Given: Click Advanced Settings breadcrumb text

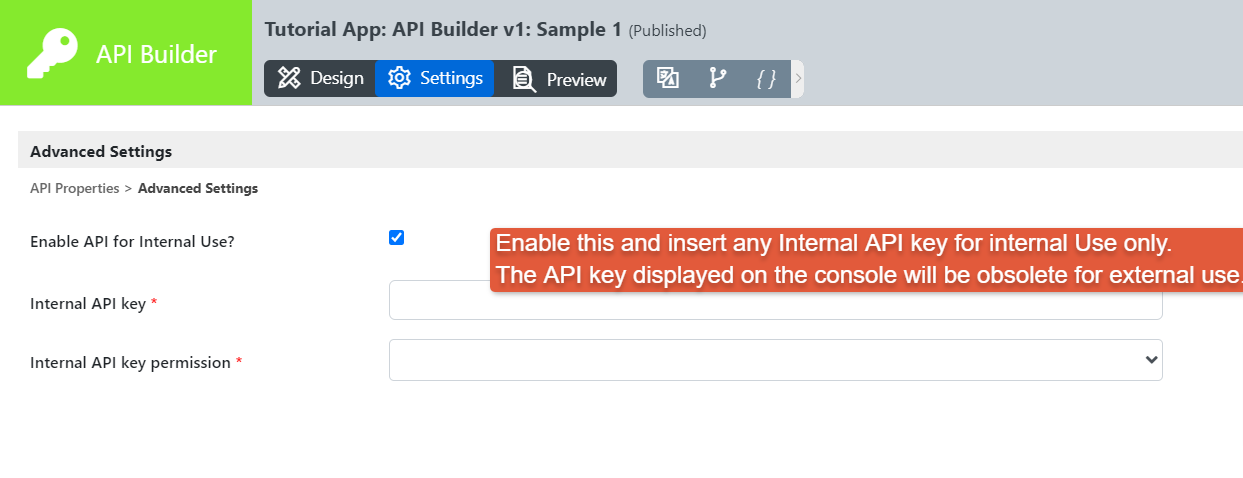Looking at the screenshot, I should tap(198, 188).
